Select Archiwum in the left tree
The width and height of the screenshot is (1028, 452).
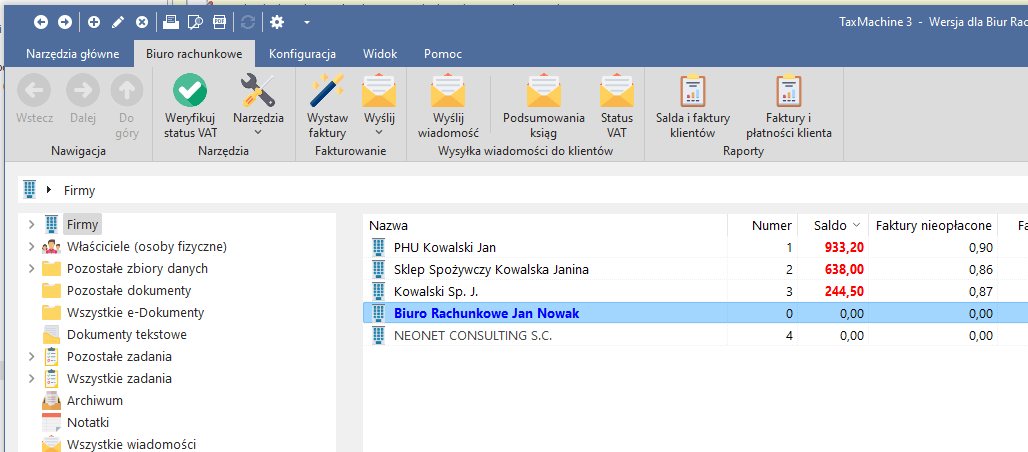94,401
